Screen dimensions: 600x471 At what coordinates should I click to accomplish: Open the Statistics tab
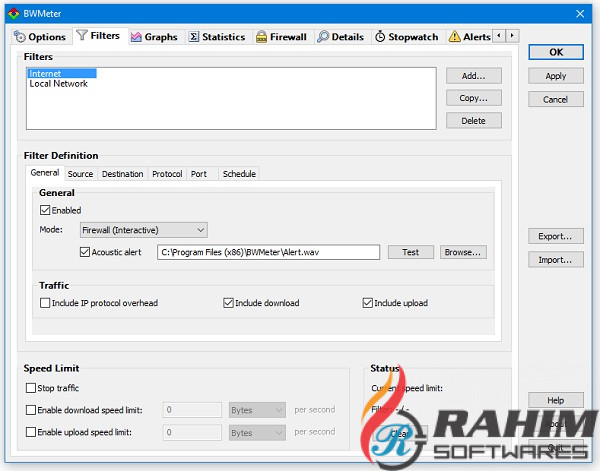pyautogui.click(x=217, y=37)
